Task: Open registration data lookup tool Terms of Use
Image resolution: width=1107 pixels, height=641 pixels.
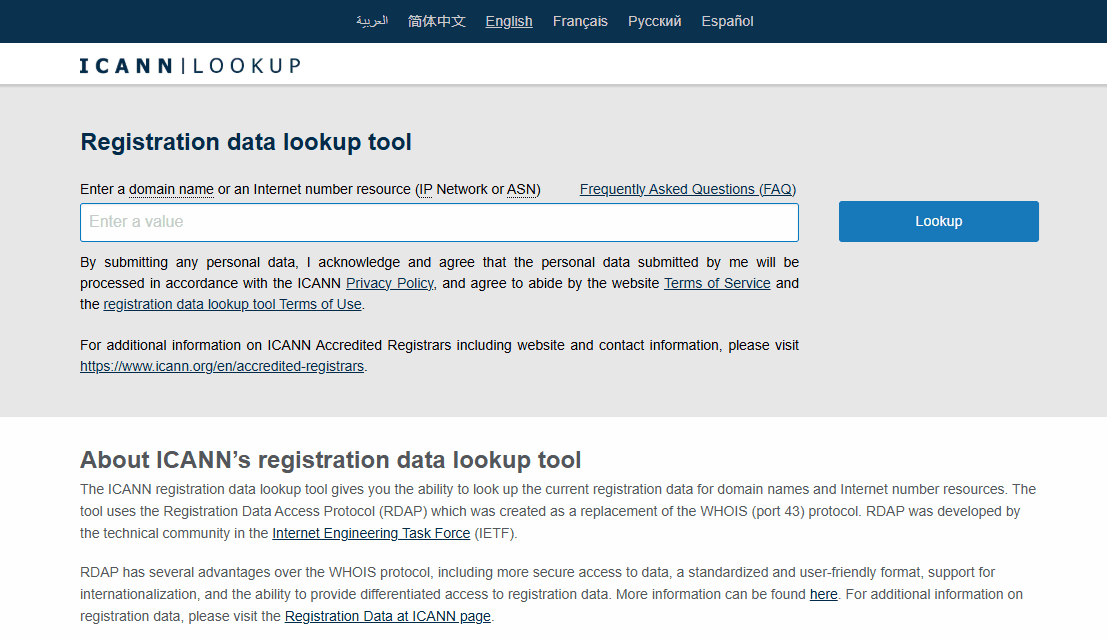Action: [232, 304]
